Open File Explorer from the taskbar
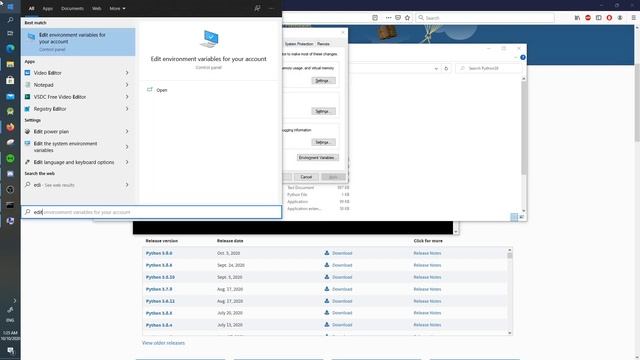The height and width of the screenshot is (360, 640). point(10,64)
